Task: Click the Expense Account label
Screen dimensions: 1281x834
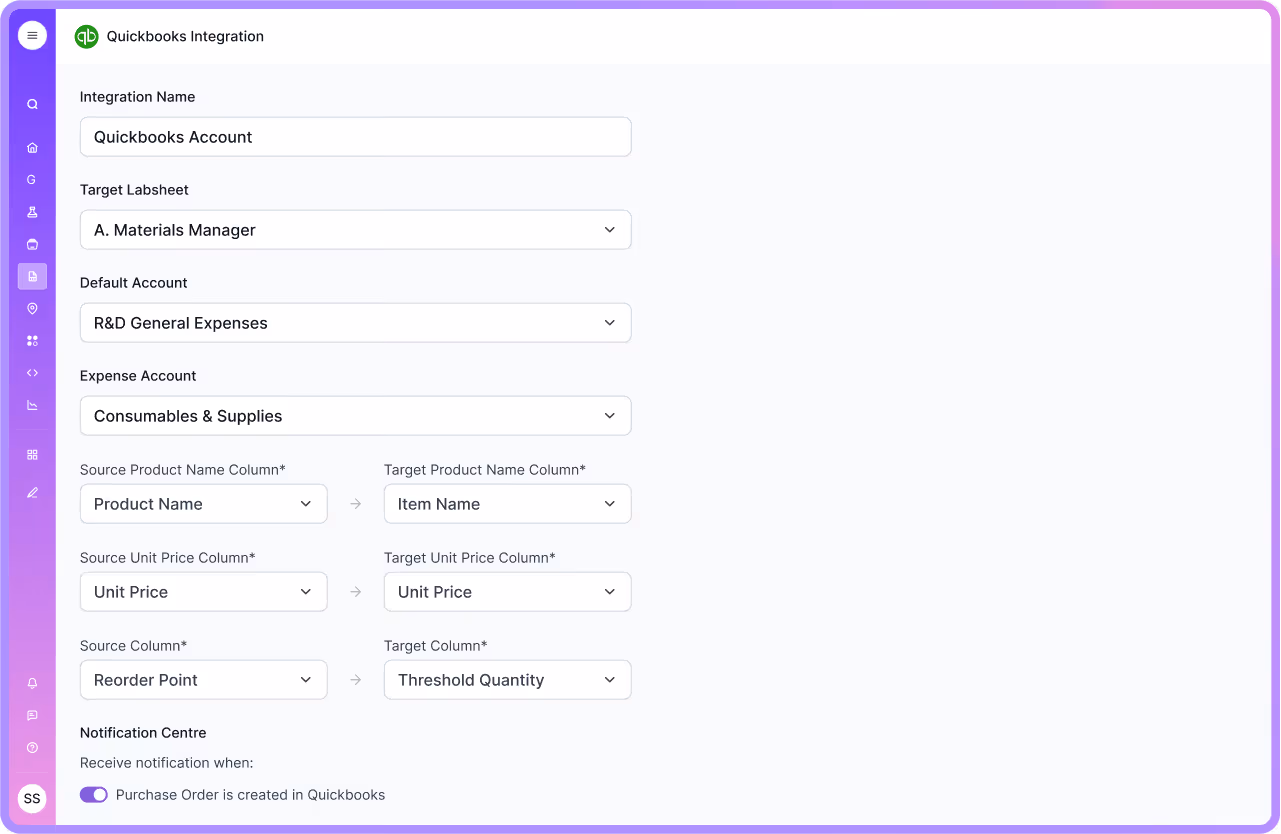Action: point(138,376)
